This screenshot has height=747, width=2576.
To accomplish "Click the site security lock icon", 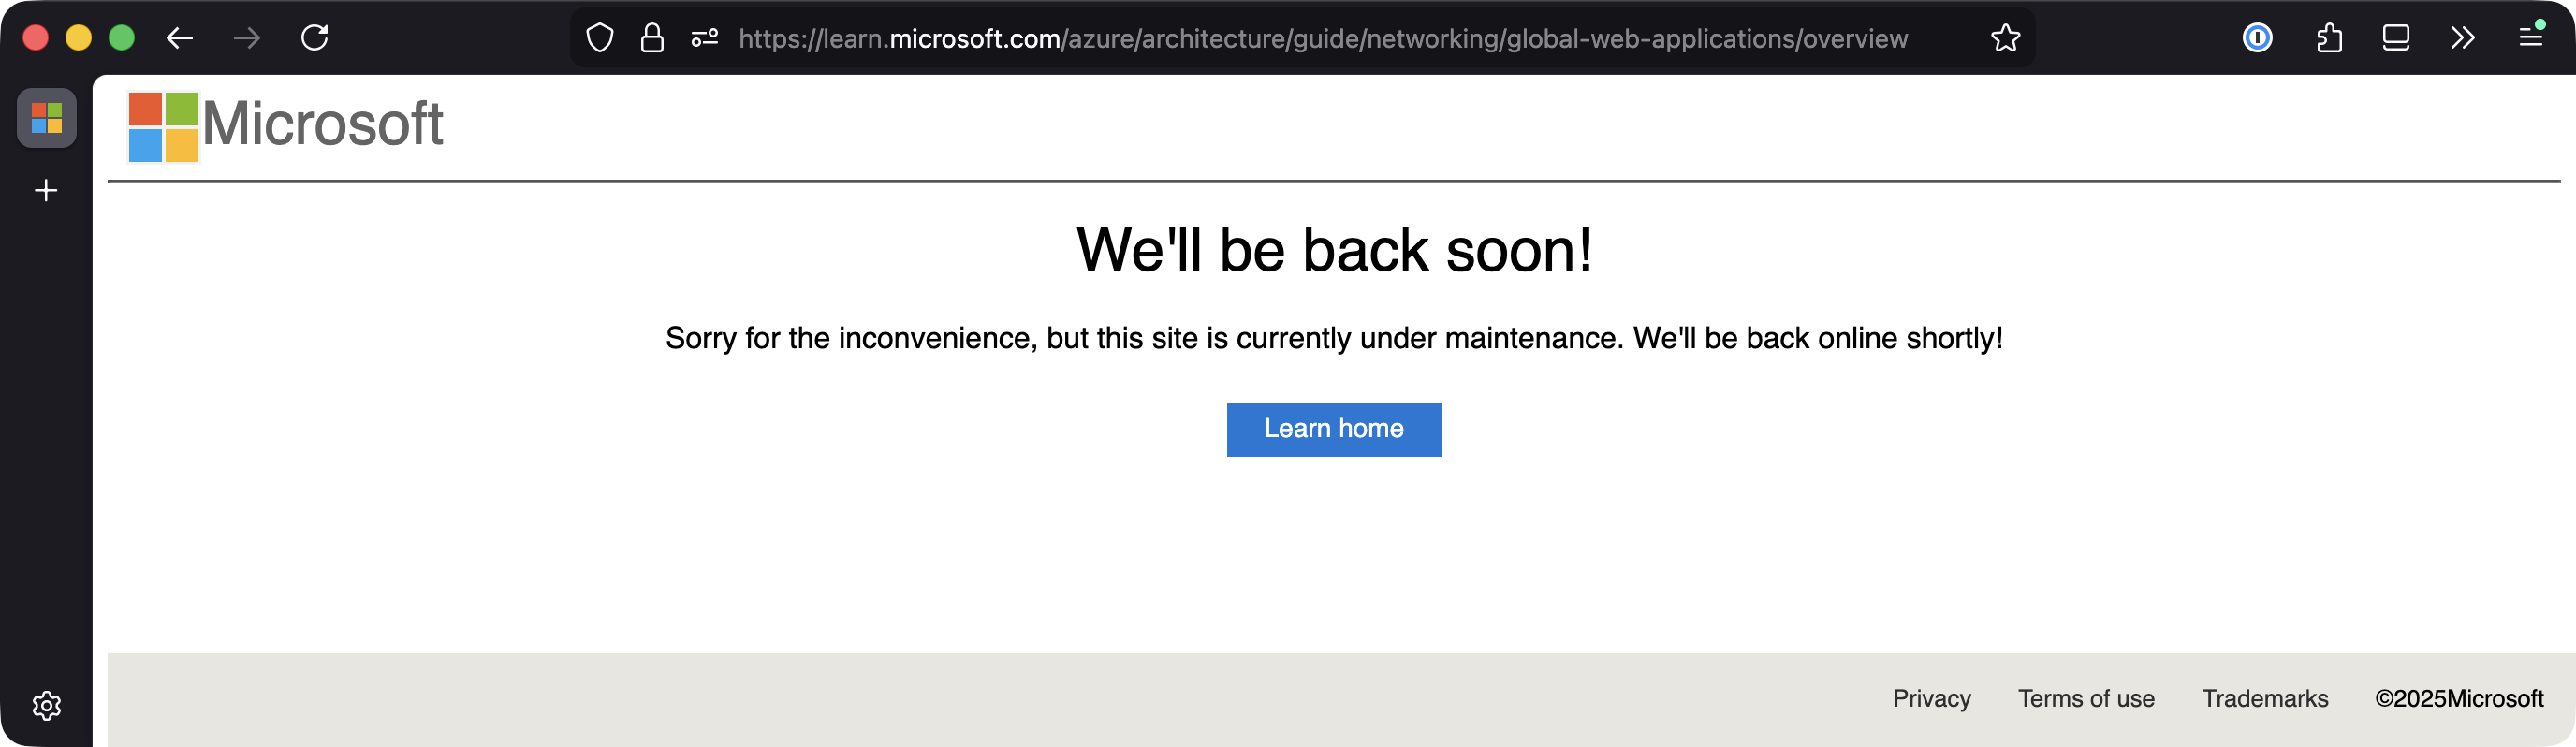I will click(x=651, y=38).
